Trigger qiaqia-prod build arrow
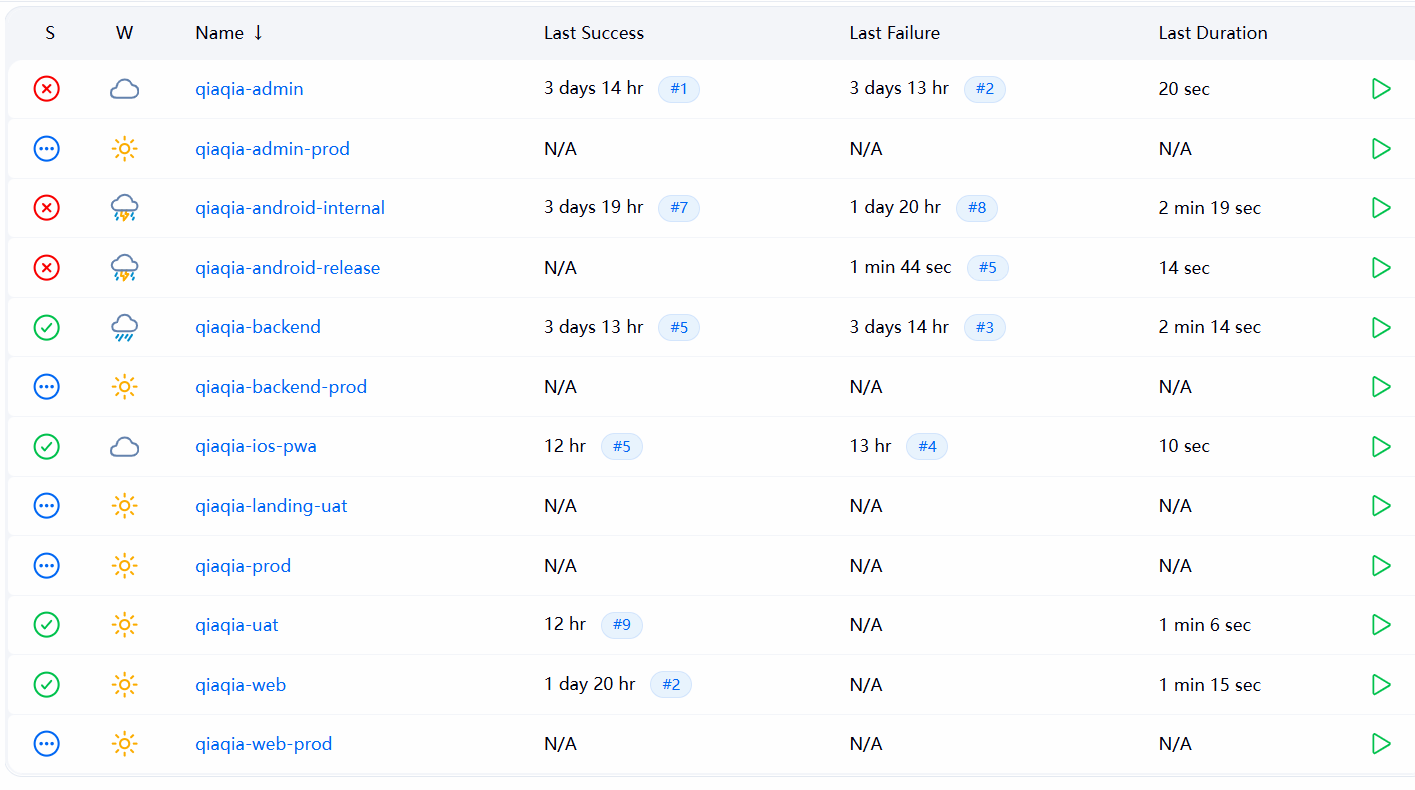The height and width of the screenshot is (790, 1415). pos(1381,566)
